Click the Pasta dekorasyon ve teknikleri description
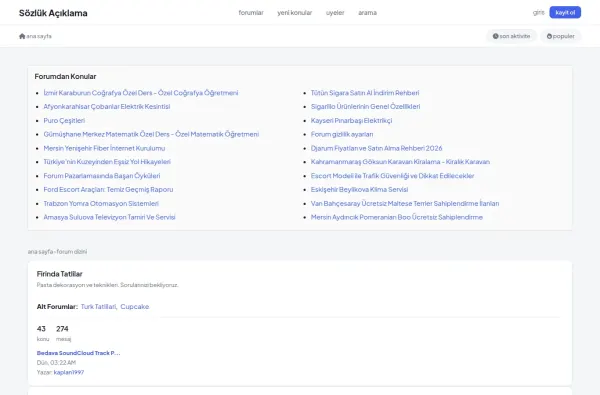The image size is (600, 395). pos(108,285)
